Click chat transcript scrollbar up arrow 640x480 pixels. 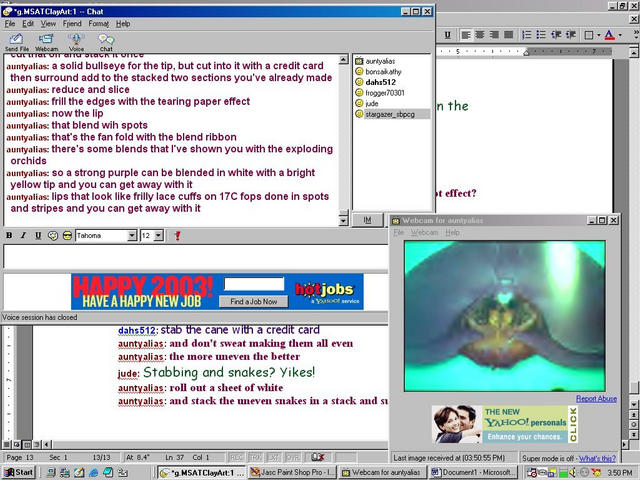pyautogui.click(x=344, y=60)
